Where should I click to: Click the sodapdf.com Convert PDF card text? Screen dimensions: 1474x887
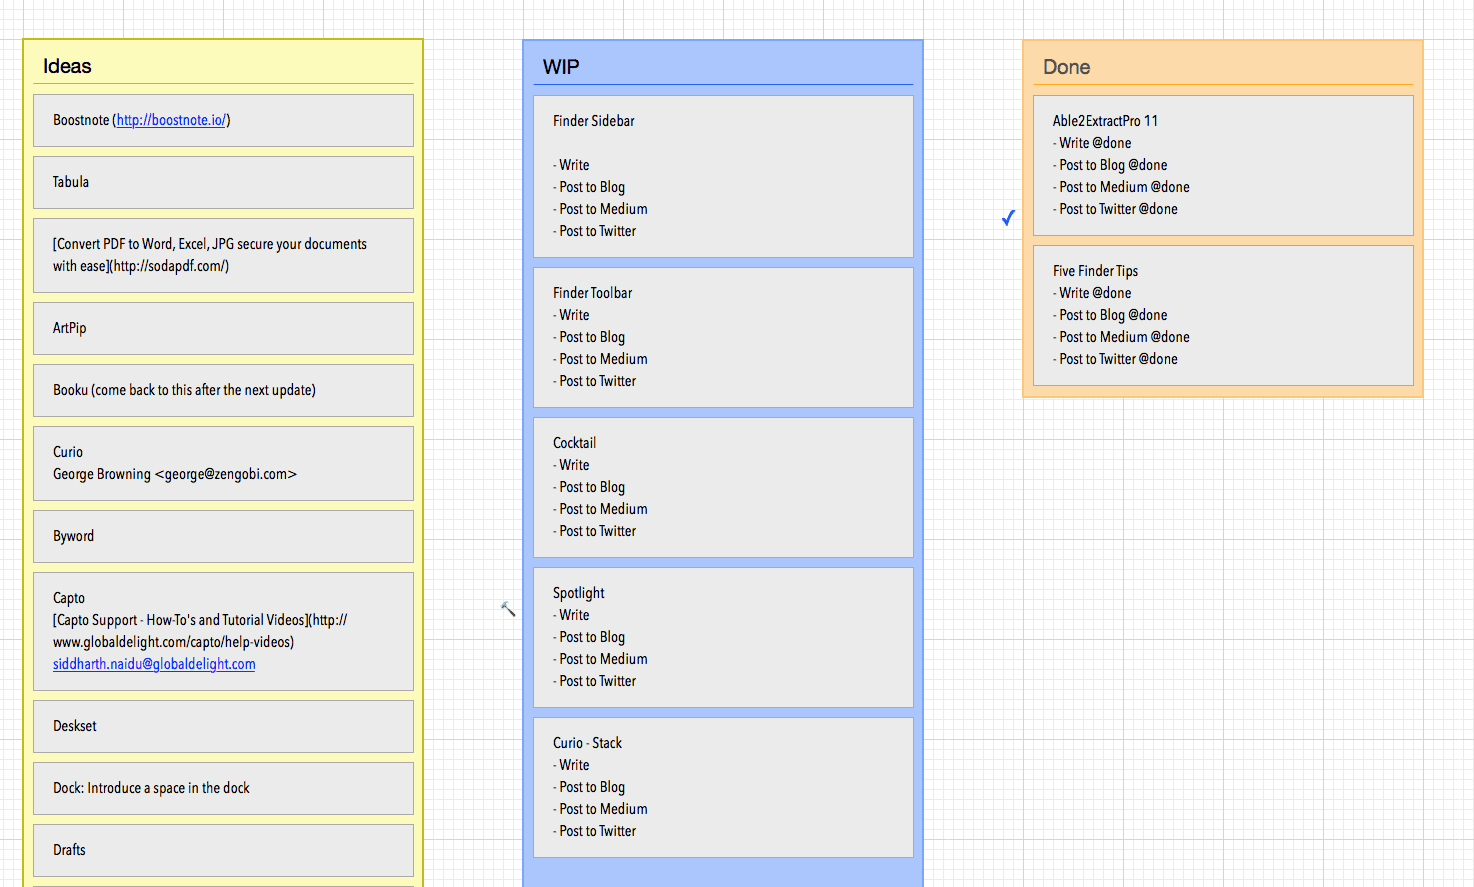click(210, 255)
